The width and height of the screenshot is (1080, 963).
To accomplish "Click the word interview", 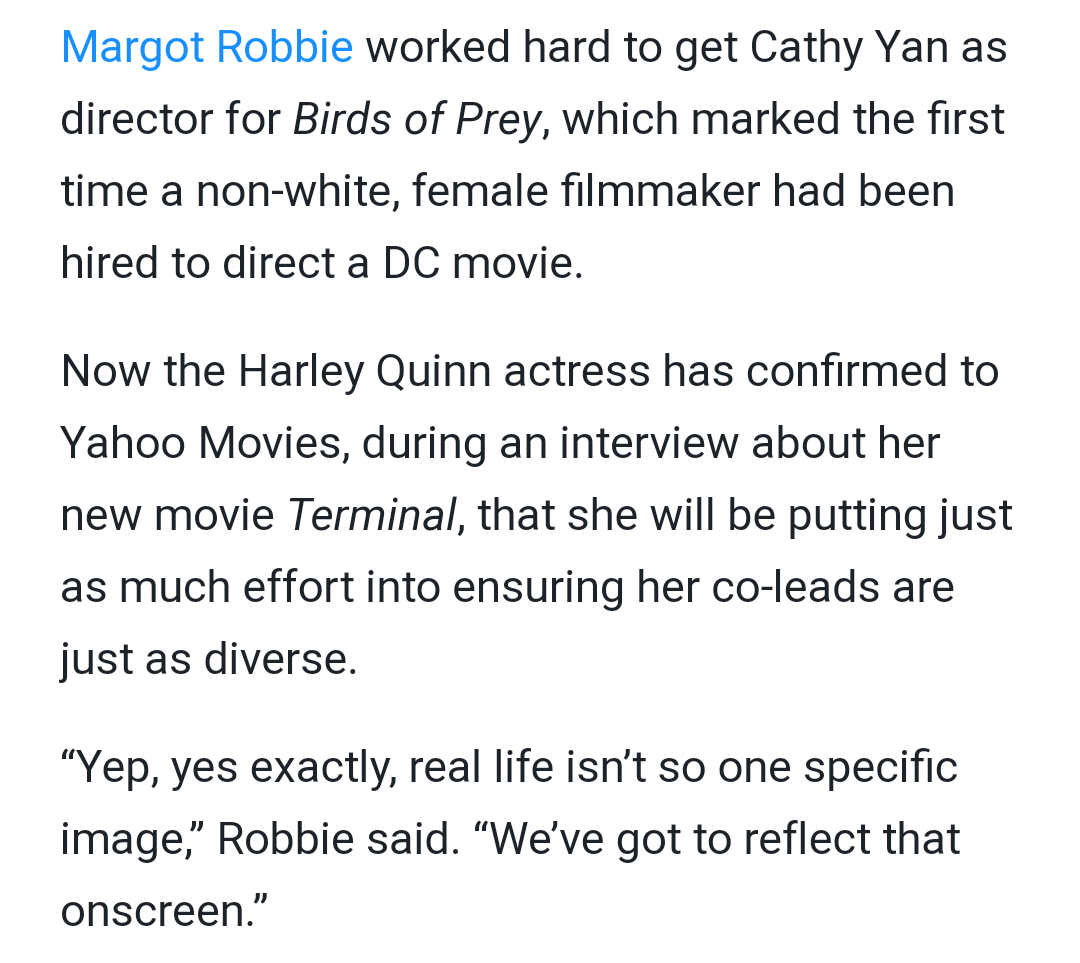I will tap(648, 443).
